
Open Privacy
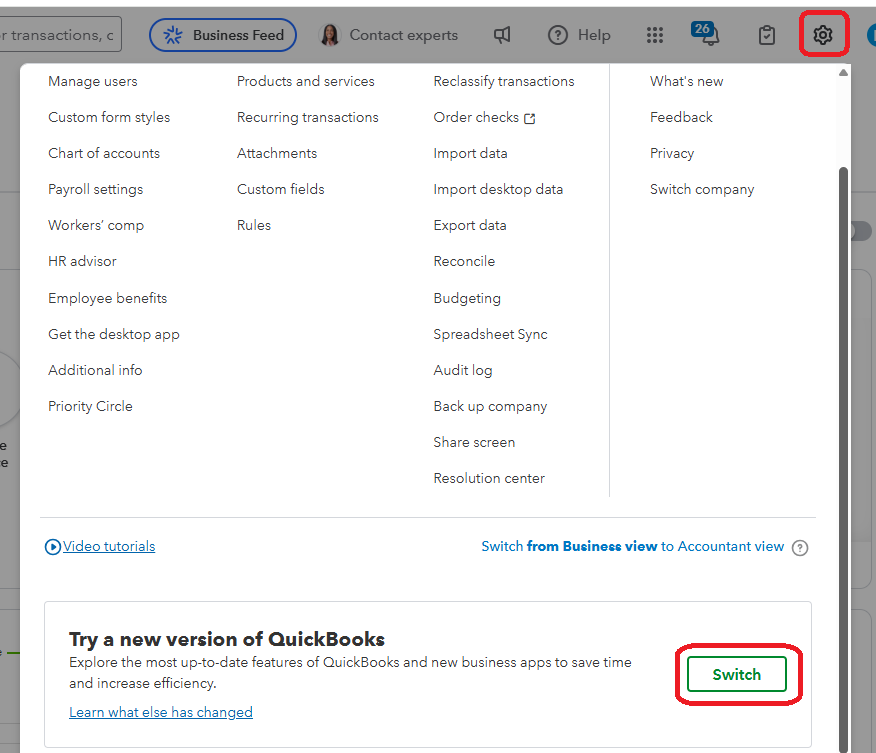pos(672,153)
